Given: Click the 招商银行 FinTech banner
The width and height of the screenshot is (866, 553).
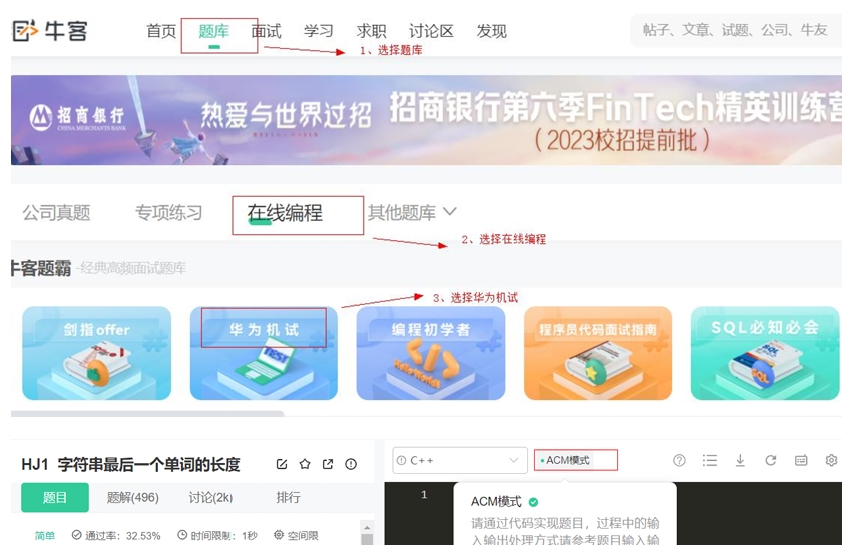Looking at the screenshot, I should (426, 120).
